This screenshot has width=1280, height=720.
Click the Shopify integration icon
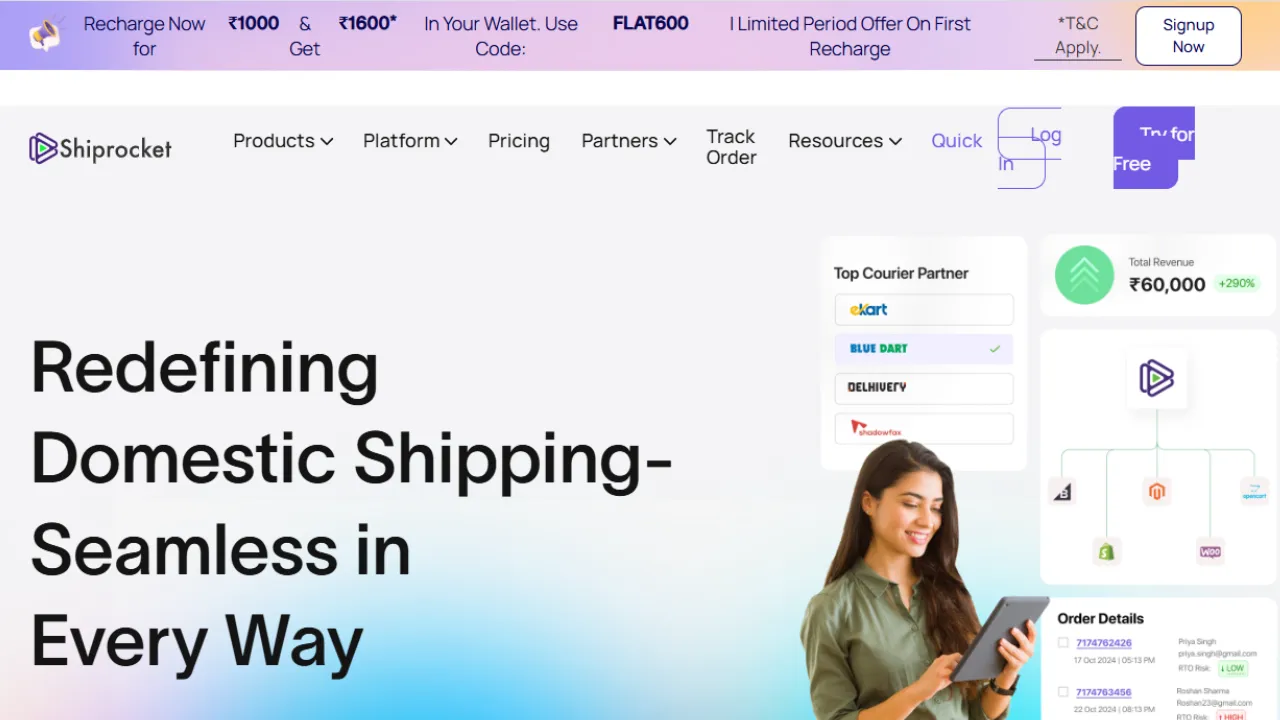(1106, 551)
